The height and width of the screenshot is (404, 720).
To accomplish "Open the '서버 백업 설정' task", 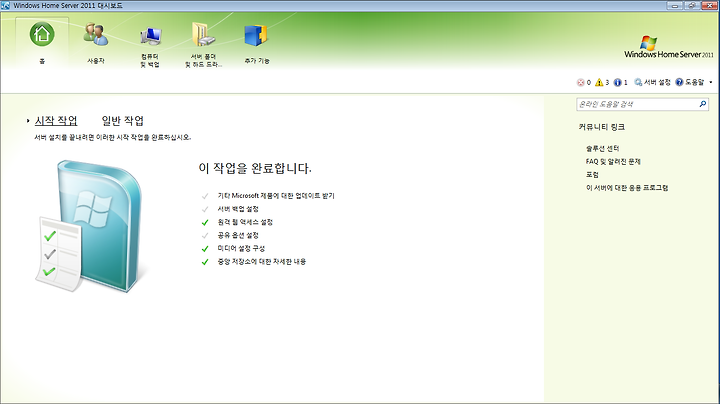I will (238, 209).
